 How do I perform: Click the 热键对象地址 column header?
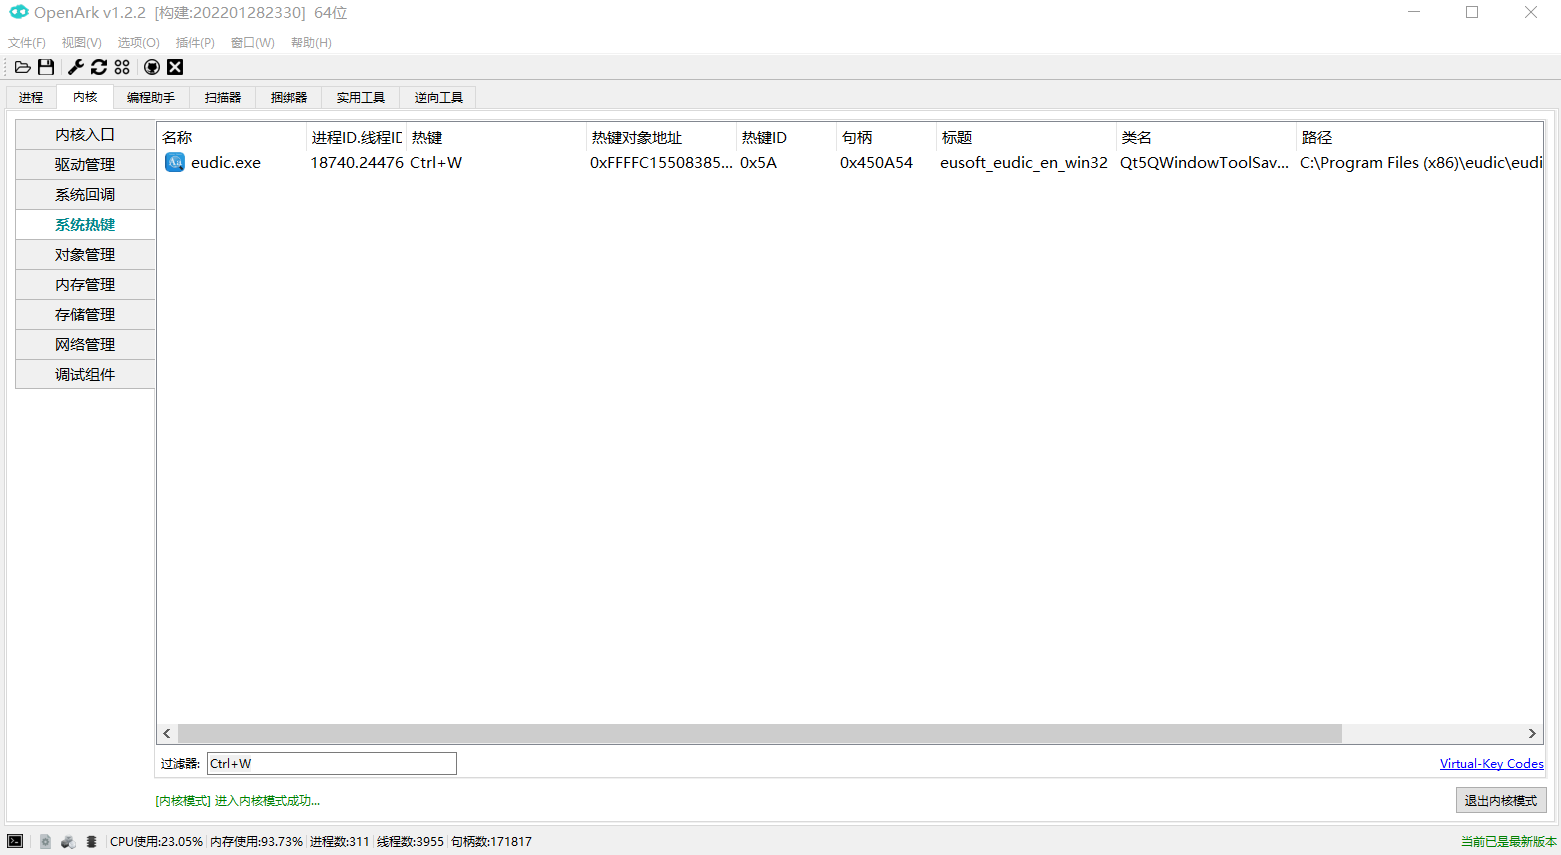click(x=661, y=137)
